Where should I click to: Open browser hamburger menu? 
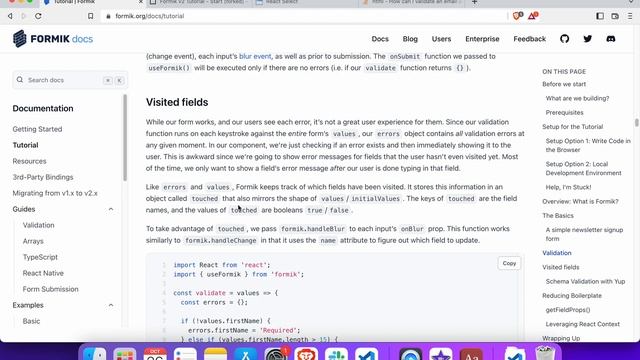[x=630, y=16]
